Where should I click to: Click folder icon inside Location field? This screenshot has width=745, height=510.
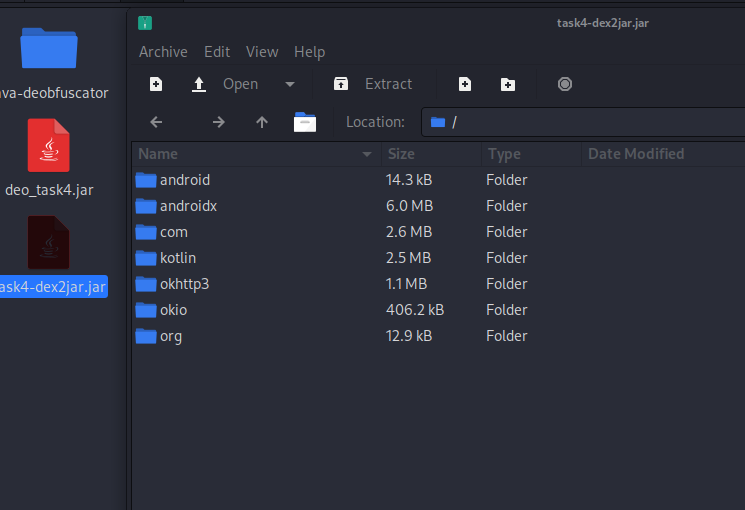tap(438, 122)
